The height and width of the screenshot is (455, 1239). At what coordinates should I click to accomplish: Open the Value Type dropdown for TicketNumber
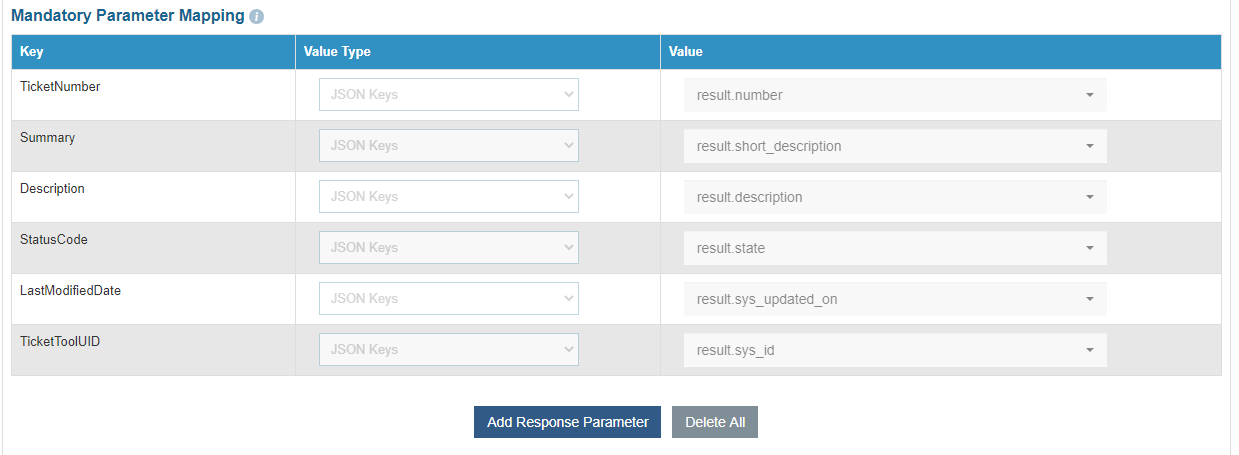tap(448, 95)
